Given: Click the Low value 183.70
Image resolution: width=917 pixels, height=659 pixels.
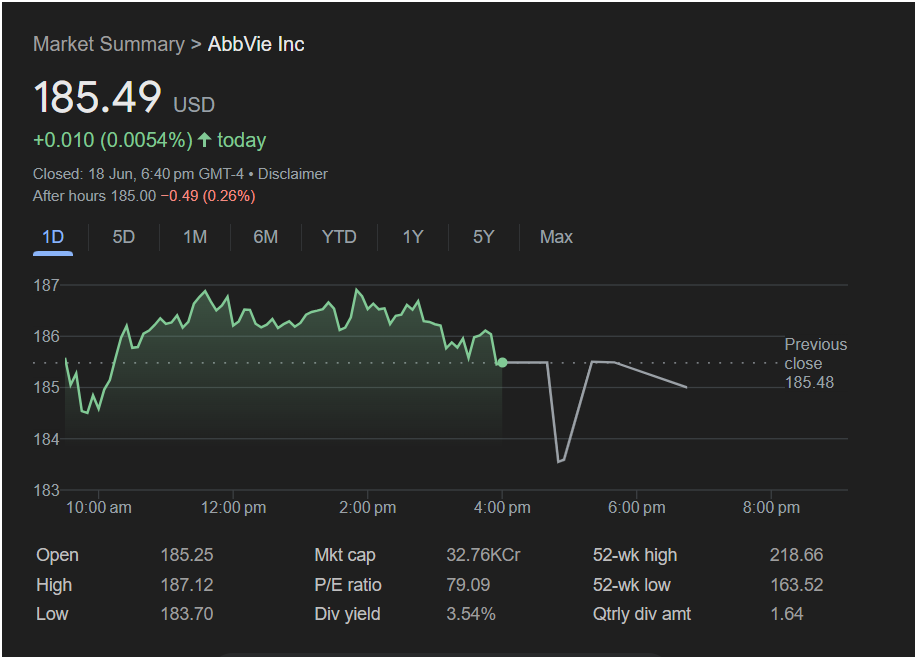Looking at the screenshot, I should (x=187, y=614).
